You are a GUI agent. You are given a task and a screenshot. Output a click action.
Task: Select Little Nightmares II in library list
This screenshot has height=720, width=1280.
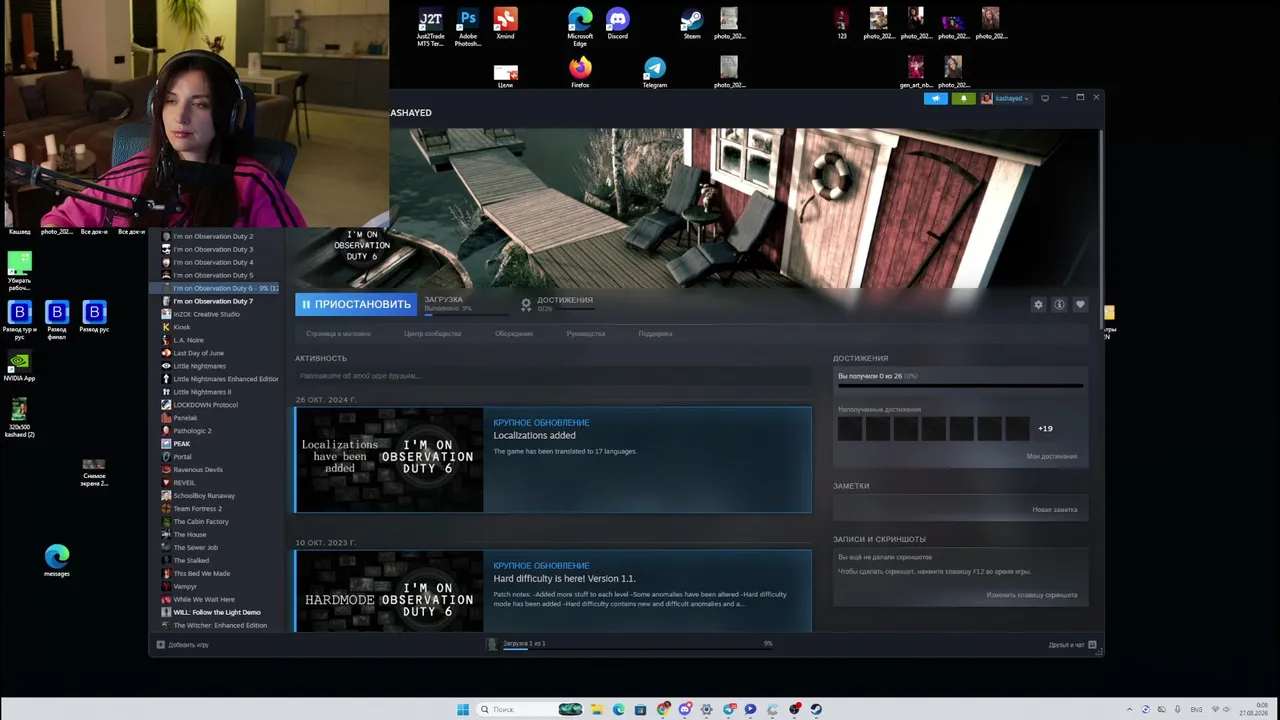click(x=202, y=392)
